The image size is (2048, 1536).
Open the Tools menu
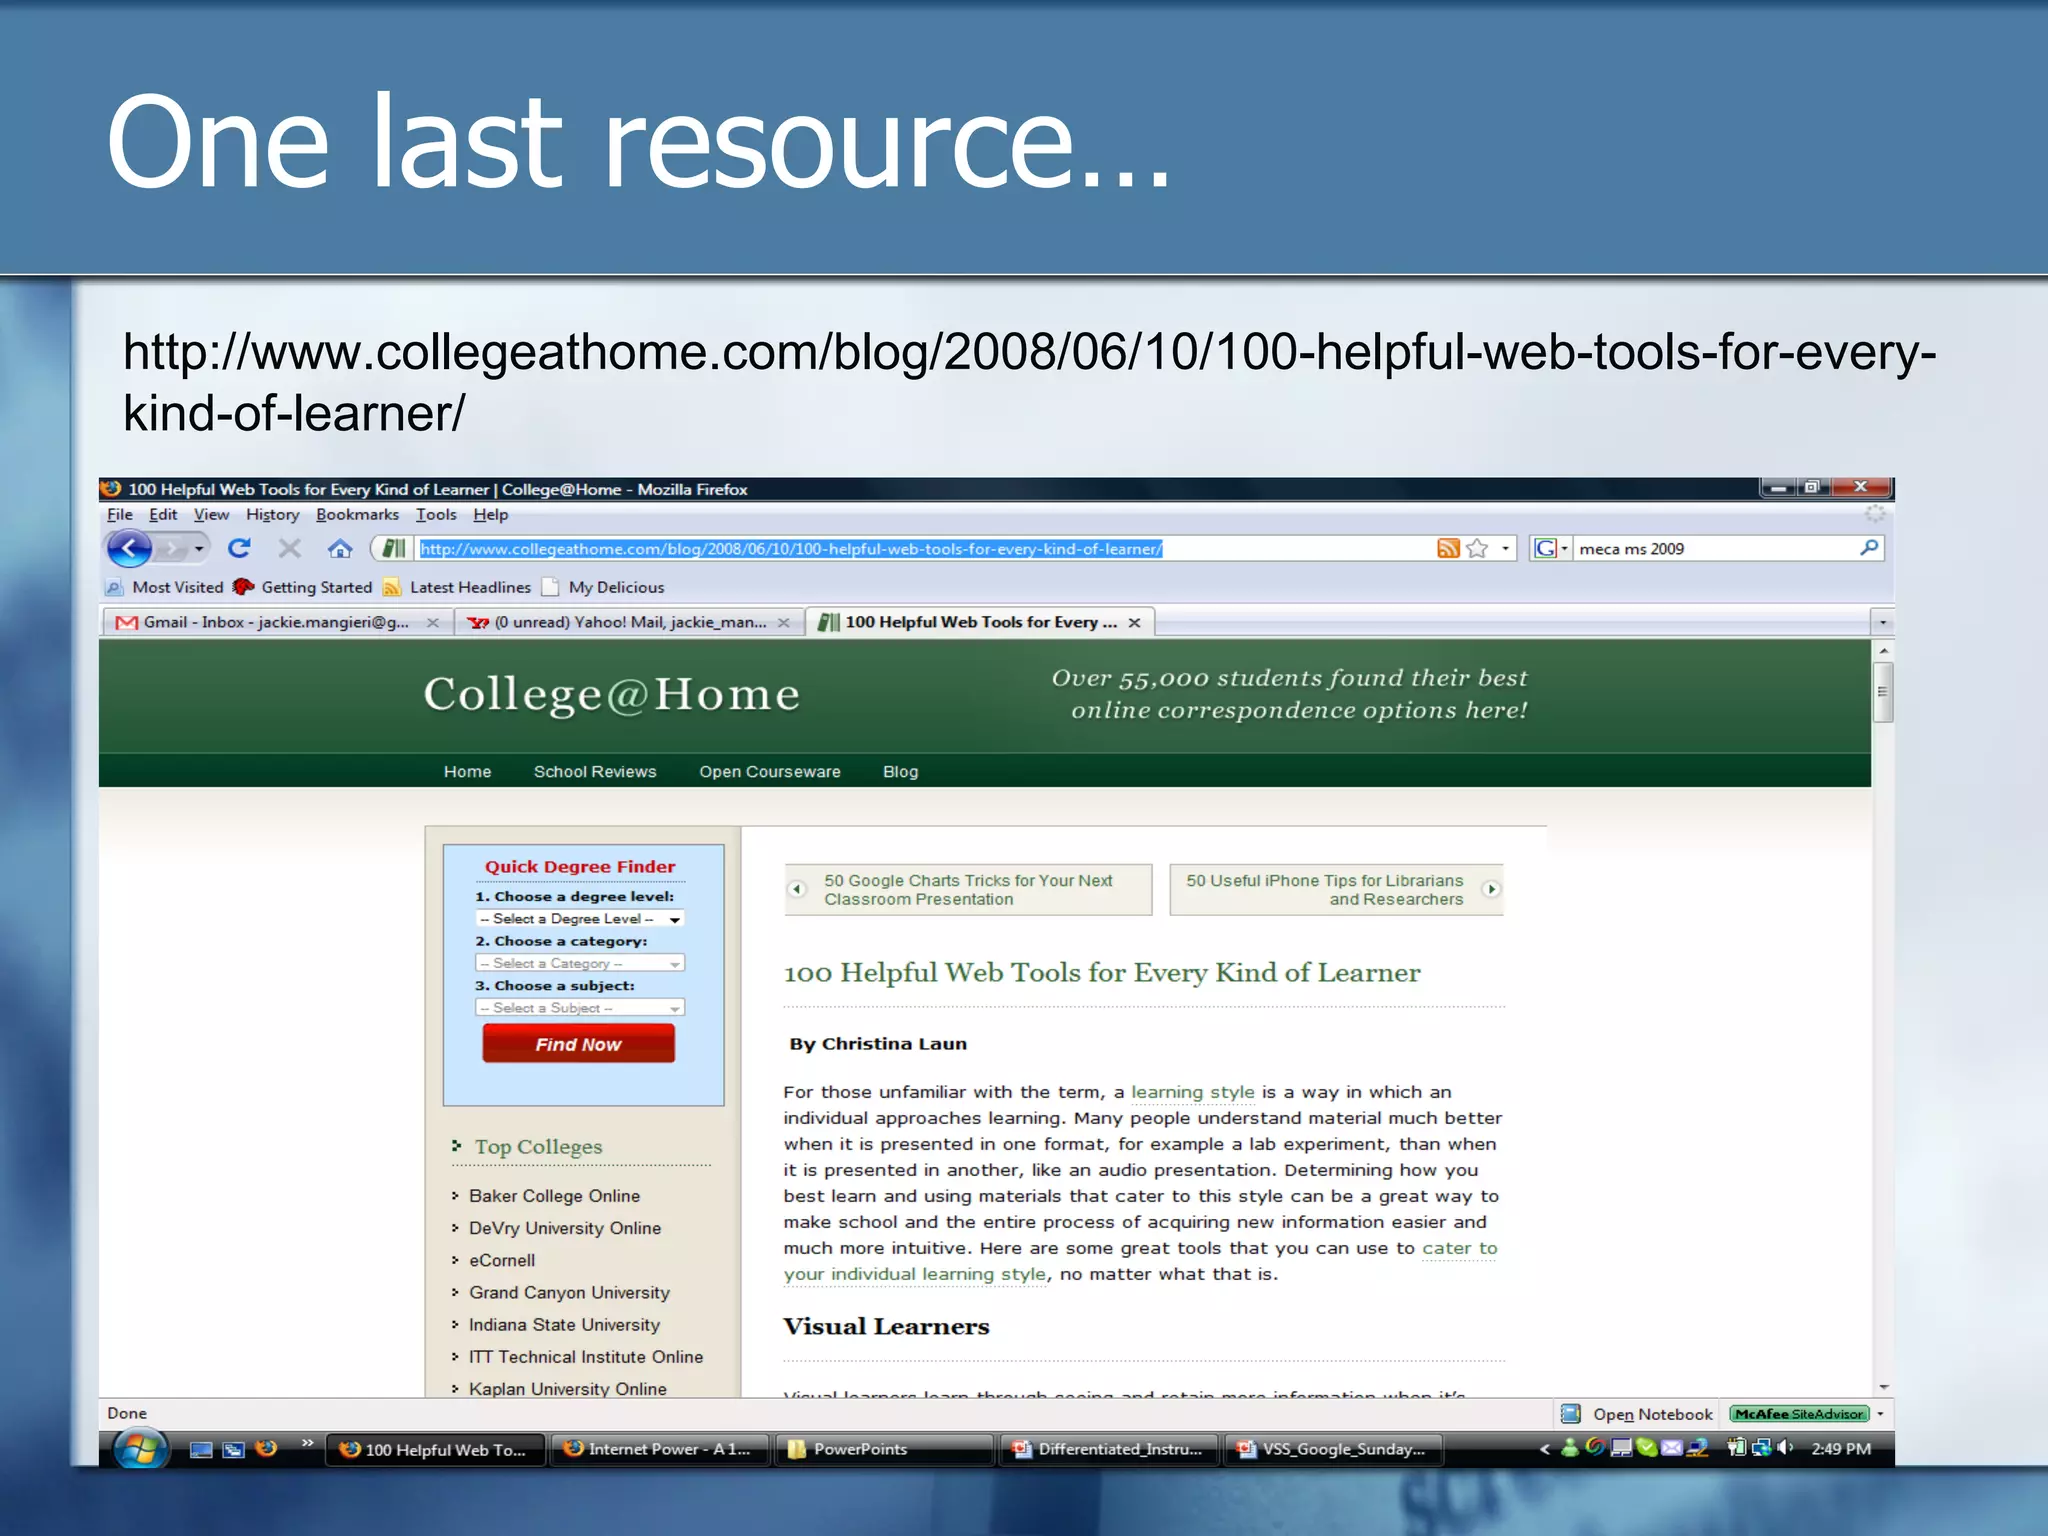coord(436,514)
